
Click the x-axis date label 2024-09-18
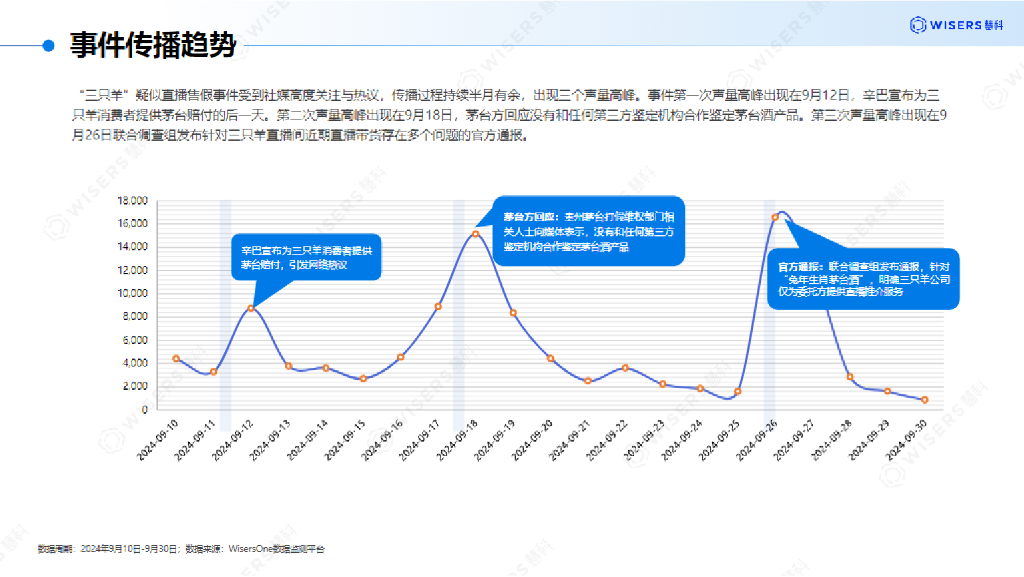[x=457, y=441]
